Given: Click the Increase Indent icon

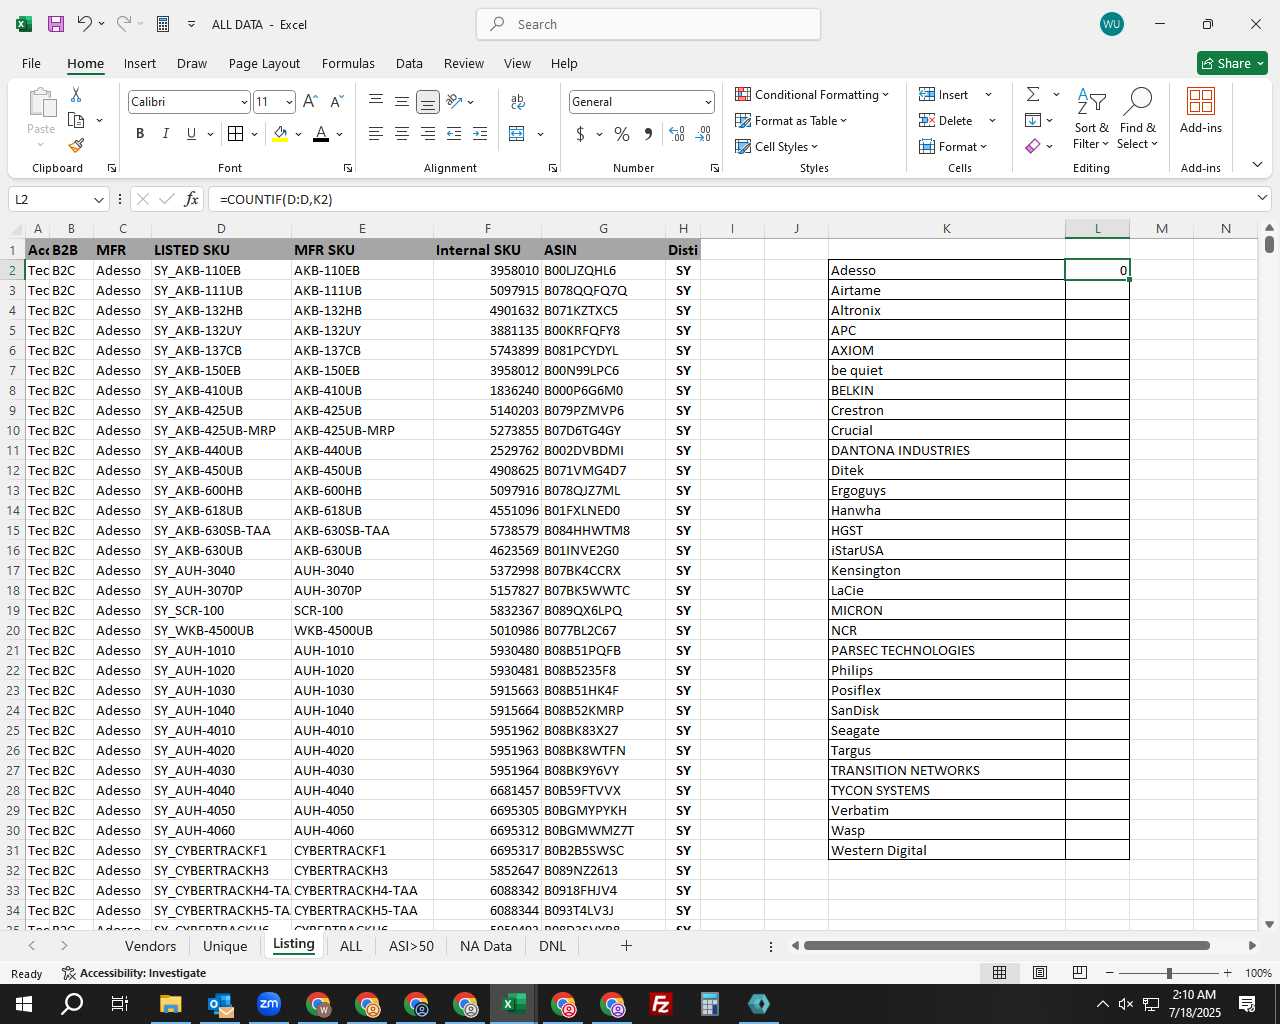Looking at the screenshot, I should [x=480, y=134].
